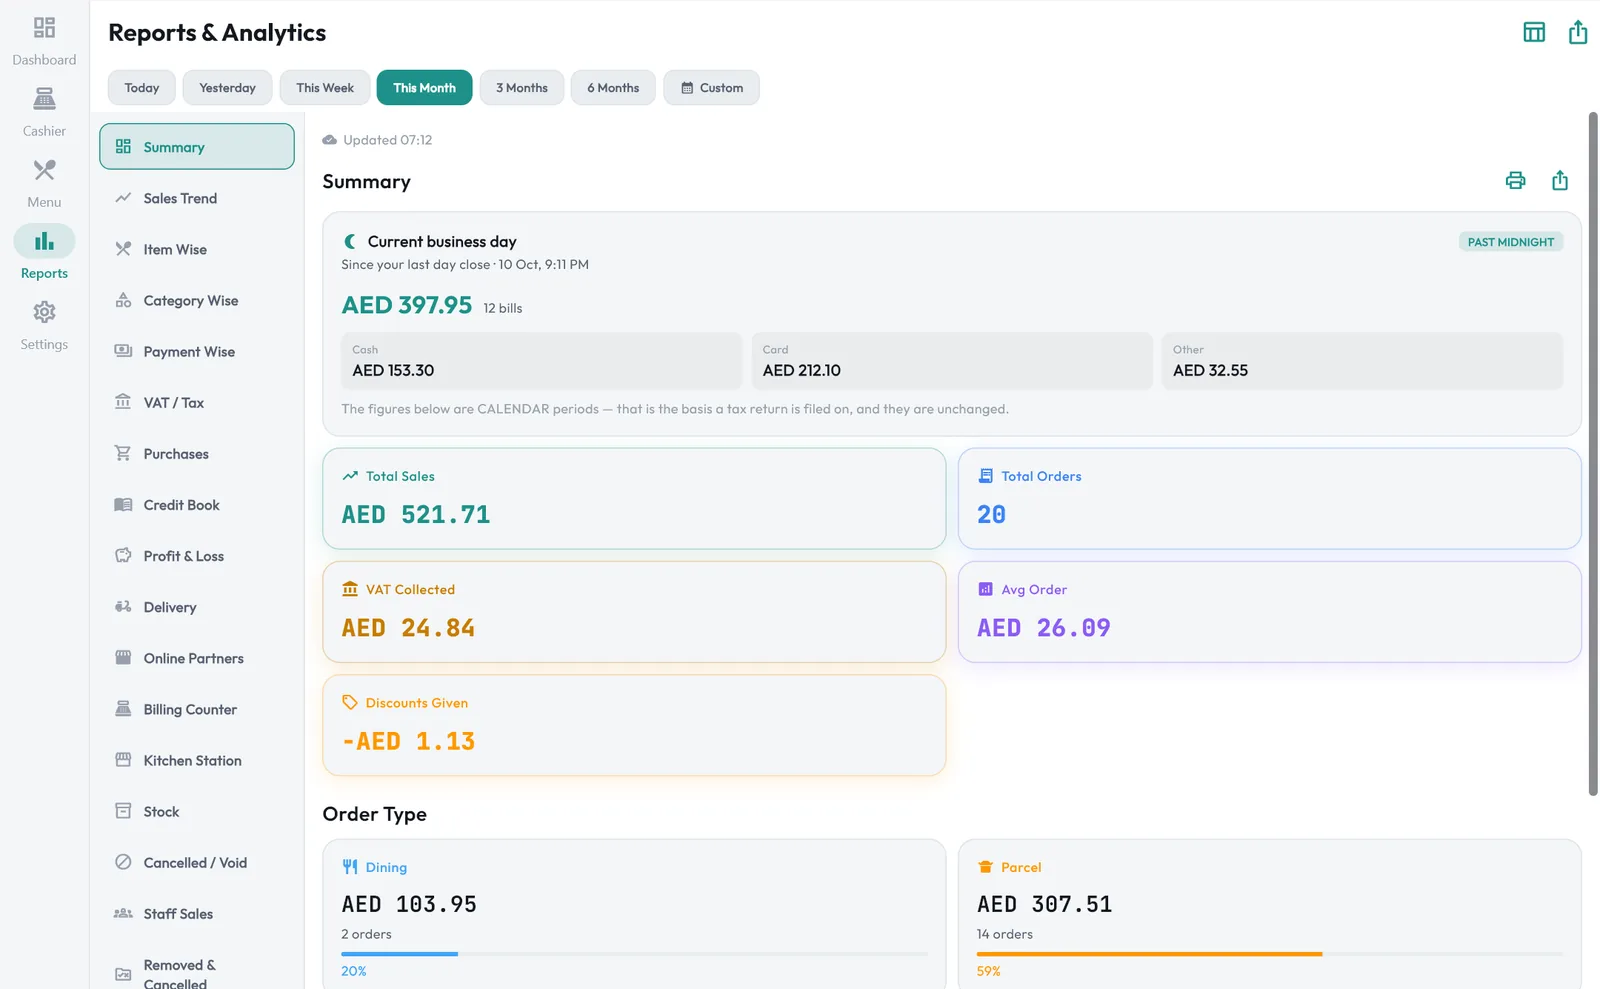Open the Stock report
This screenshot has width=1600, height=989.
click(x=197, y=812)
